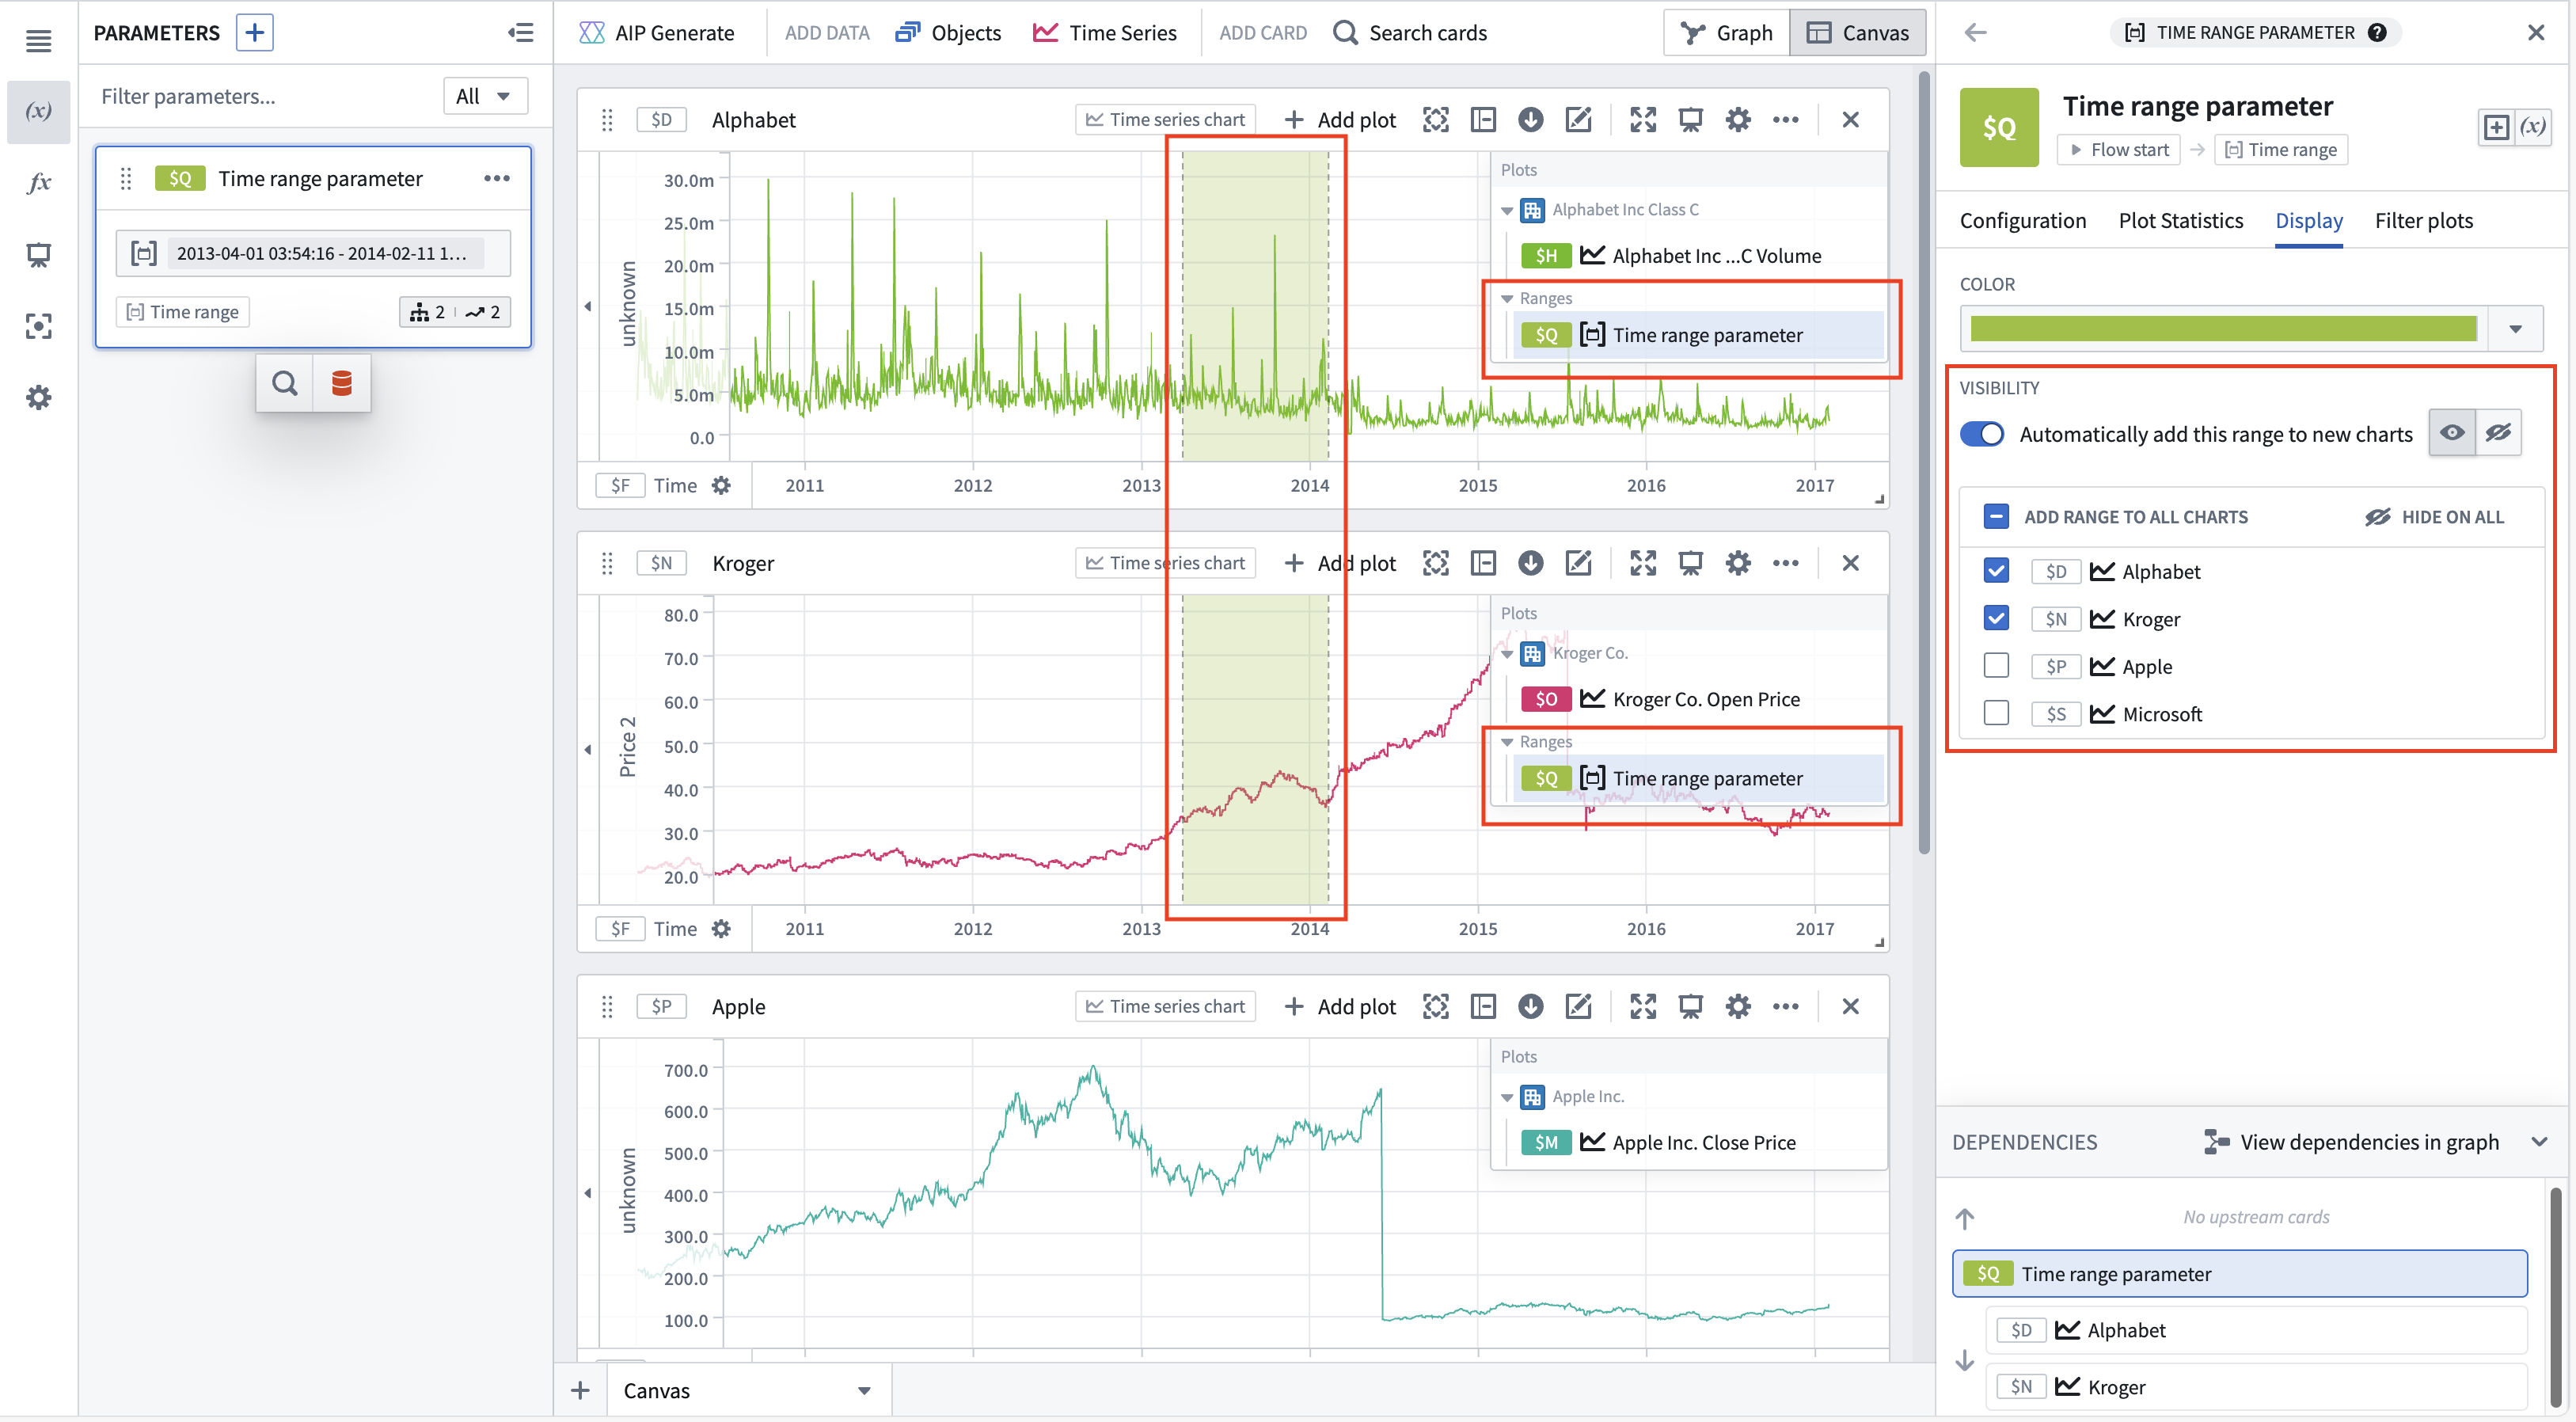Click Hide On All button
2576x1422 pixels.
tap(2434, 516)
